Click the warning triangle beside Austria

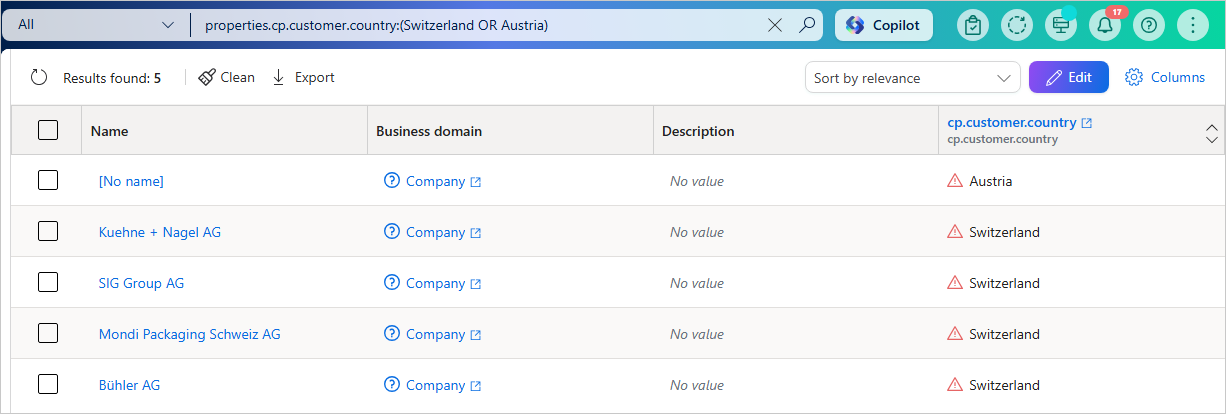(x=955, y=181)
